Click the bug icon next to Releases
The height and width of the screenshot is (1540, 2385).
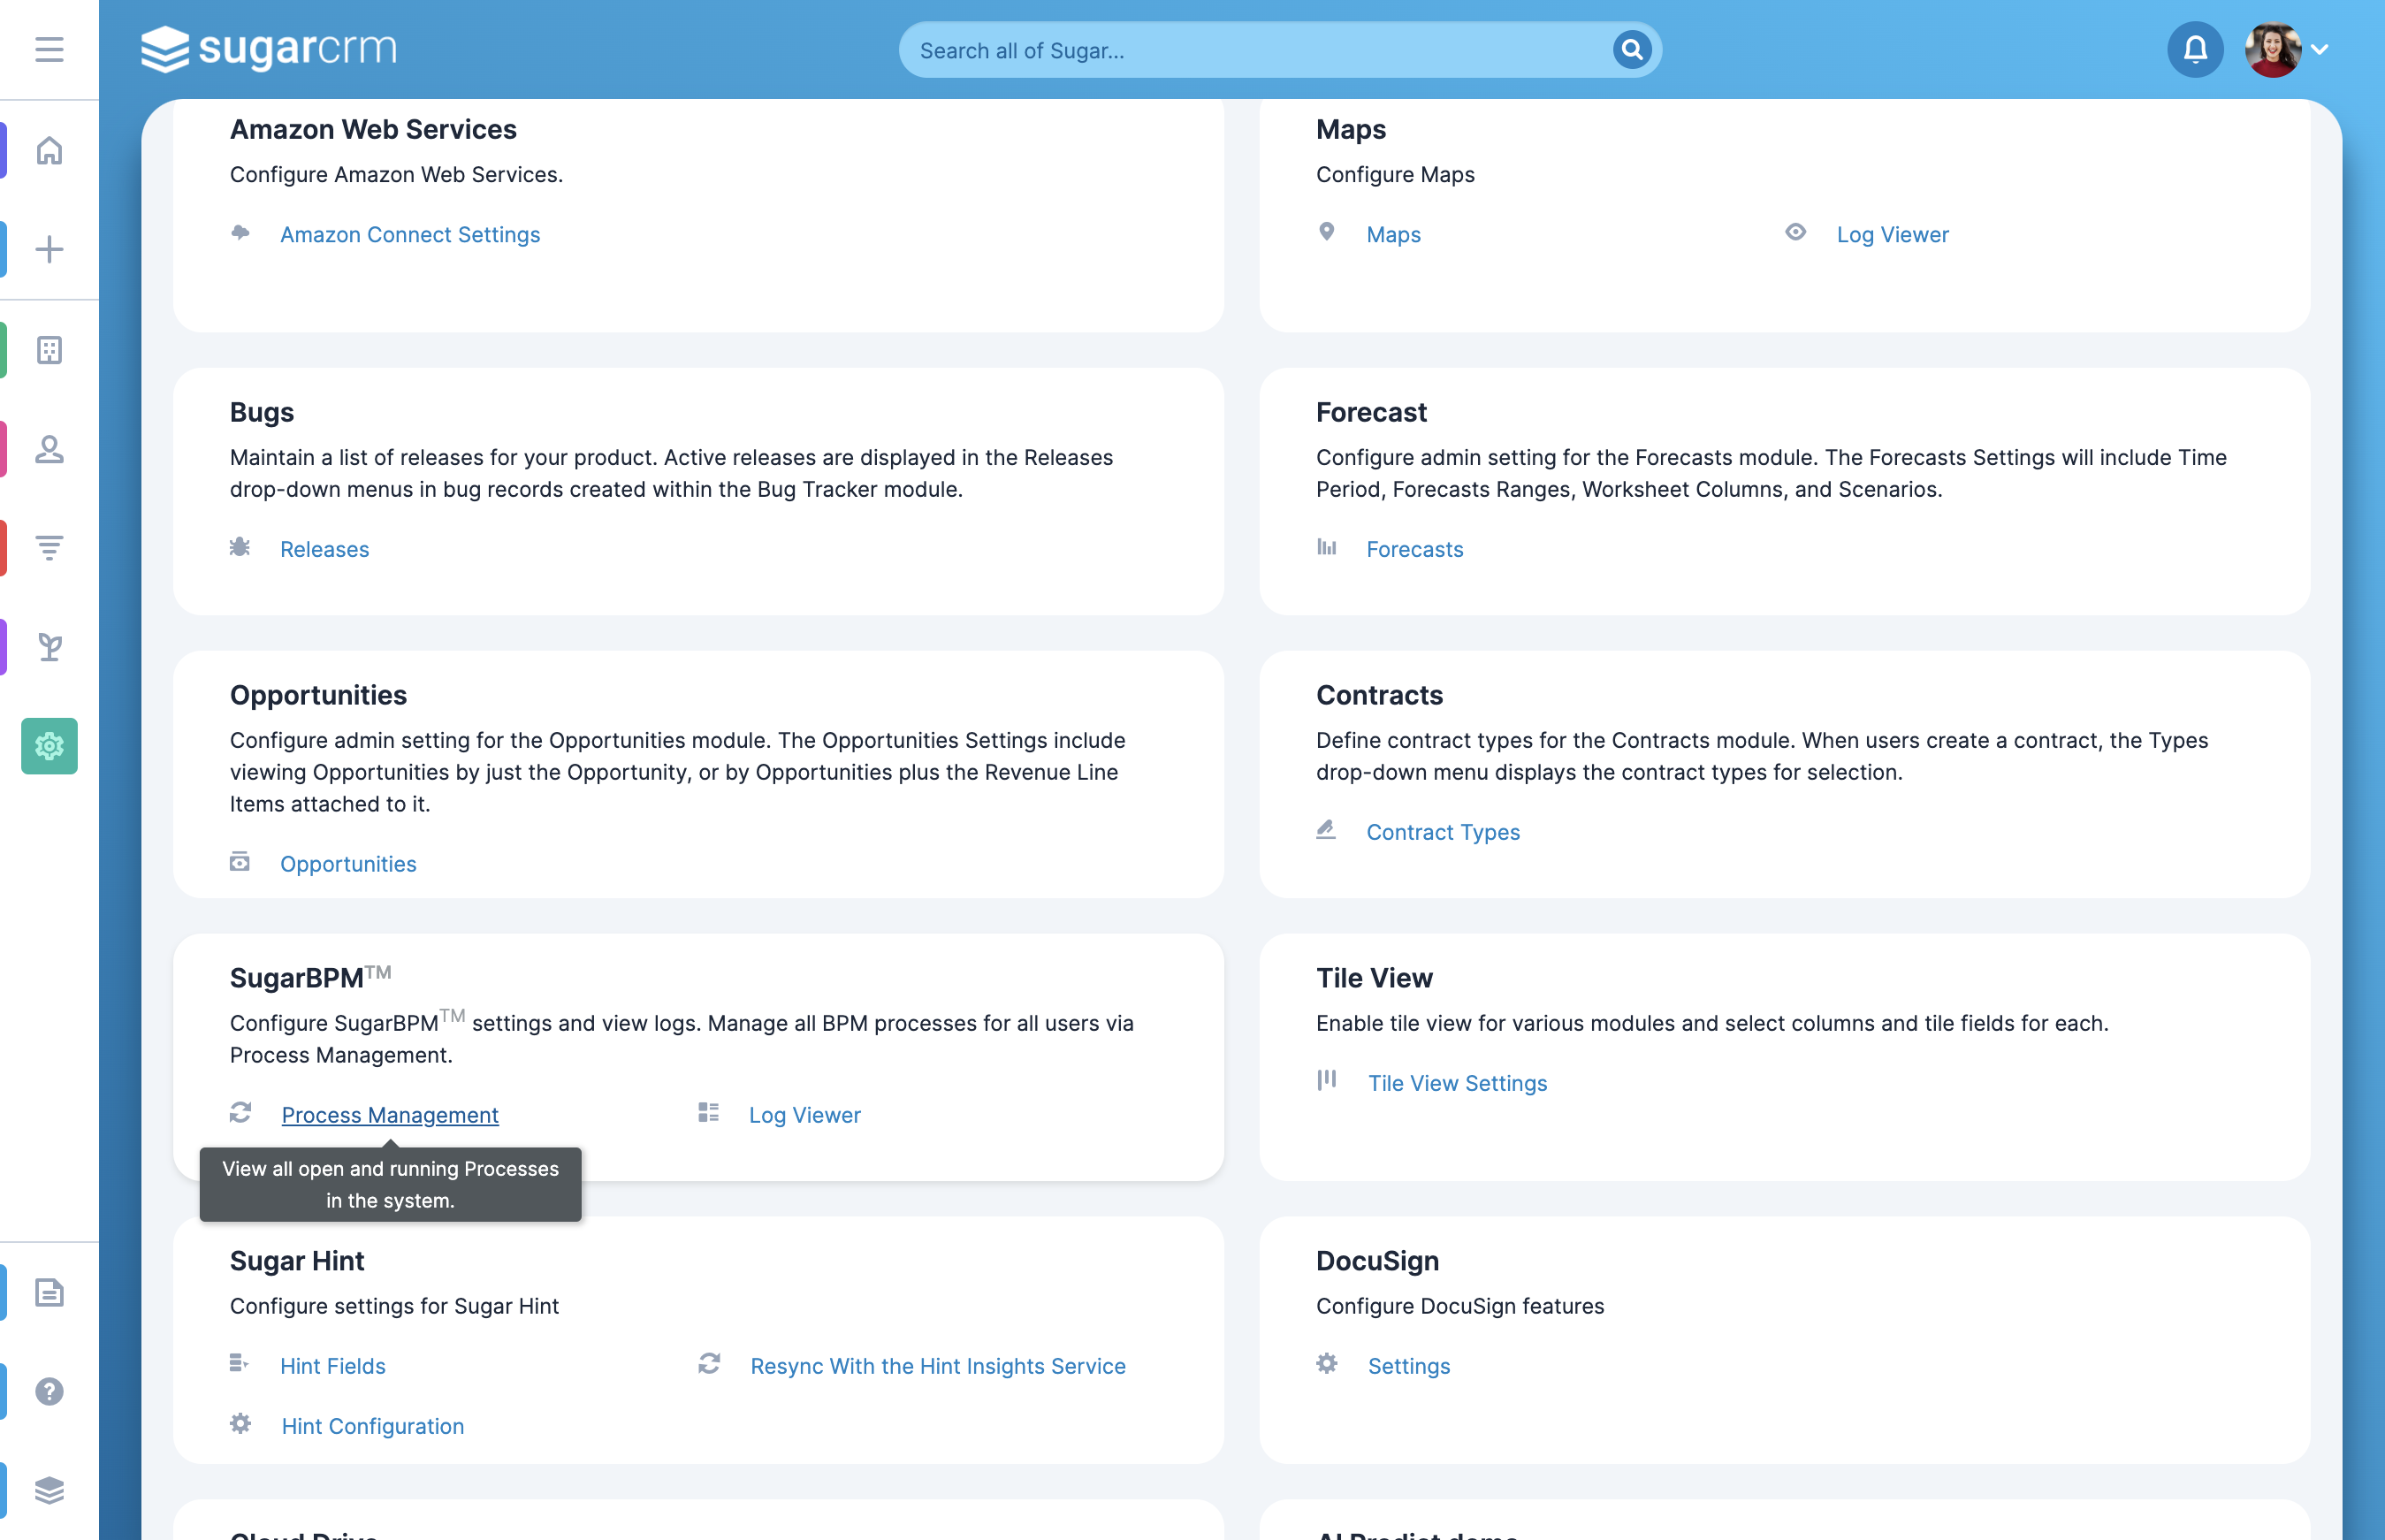(x=240, y=547)
